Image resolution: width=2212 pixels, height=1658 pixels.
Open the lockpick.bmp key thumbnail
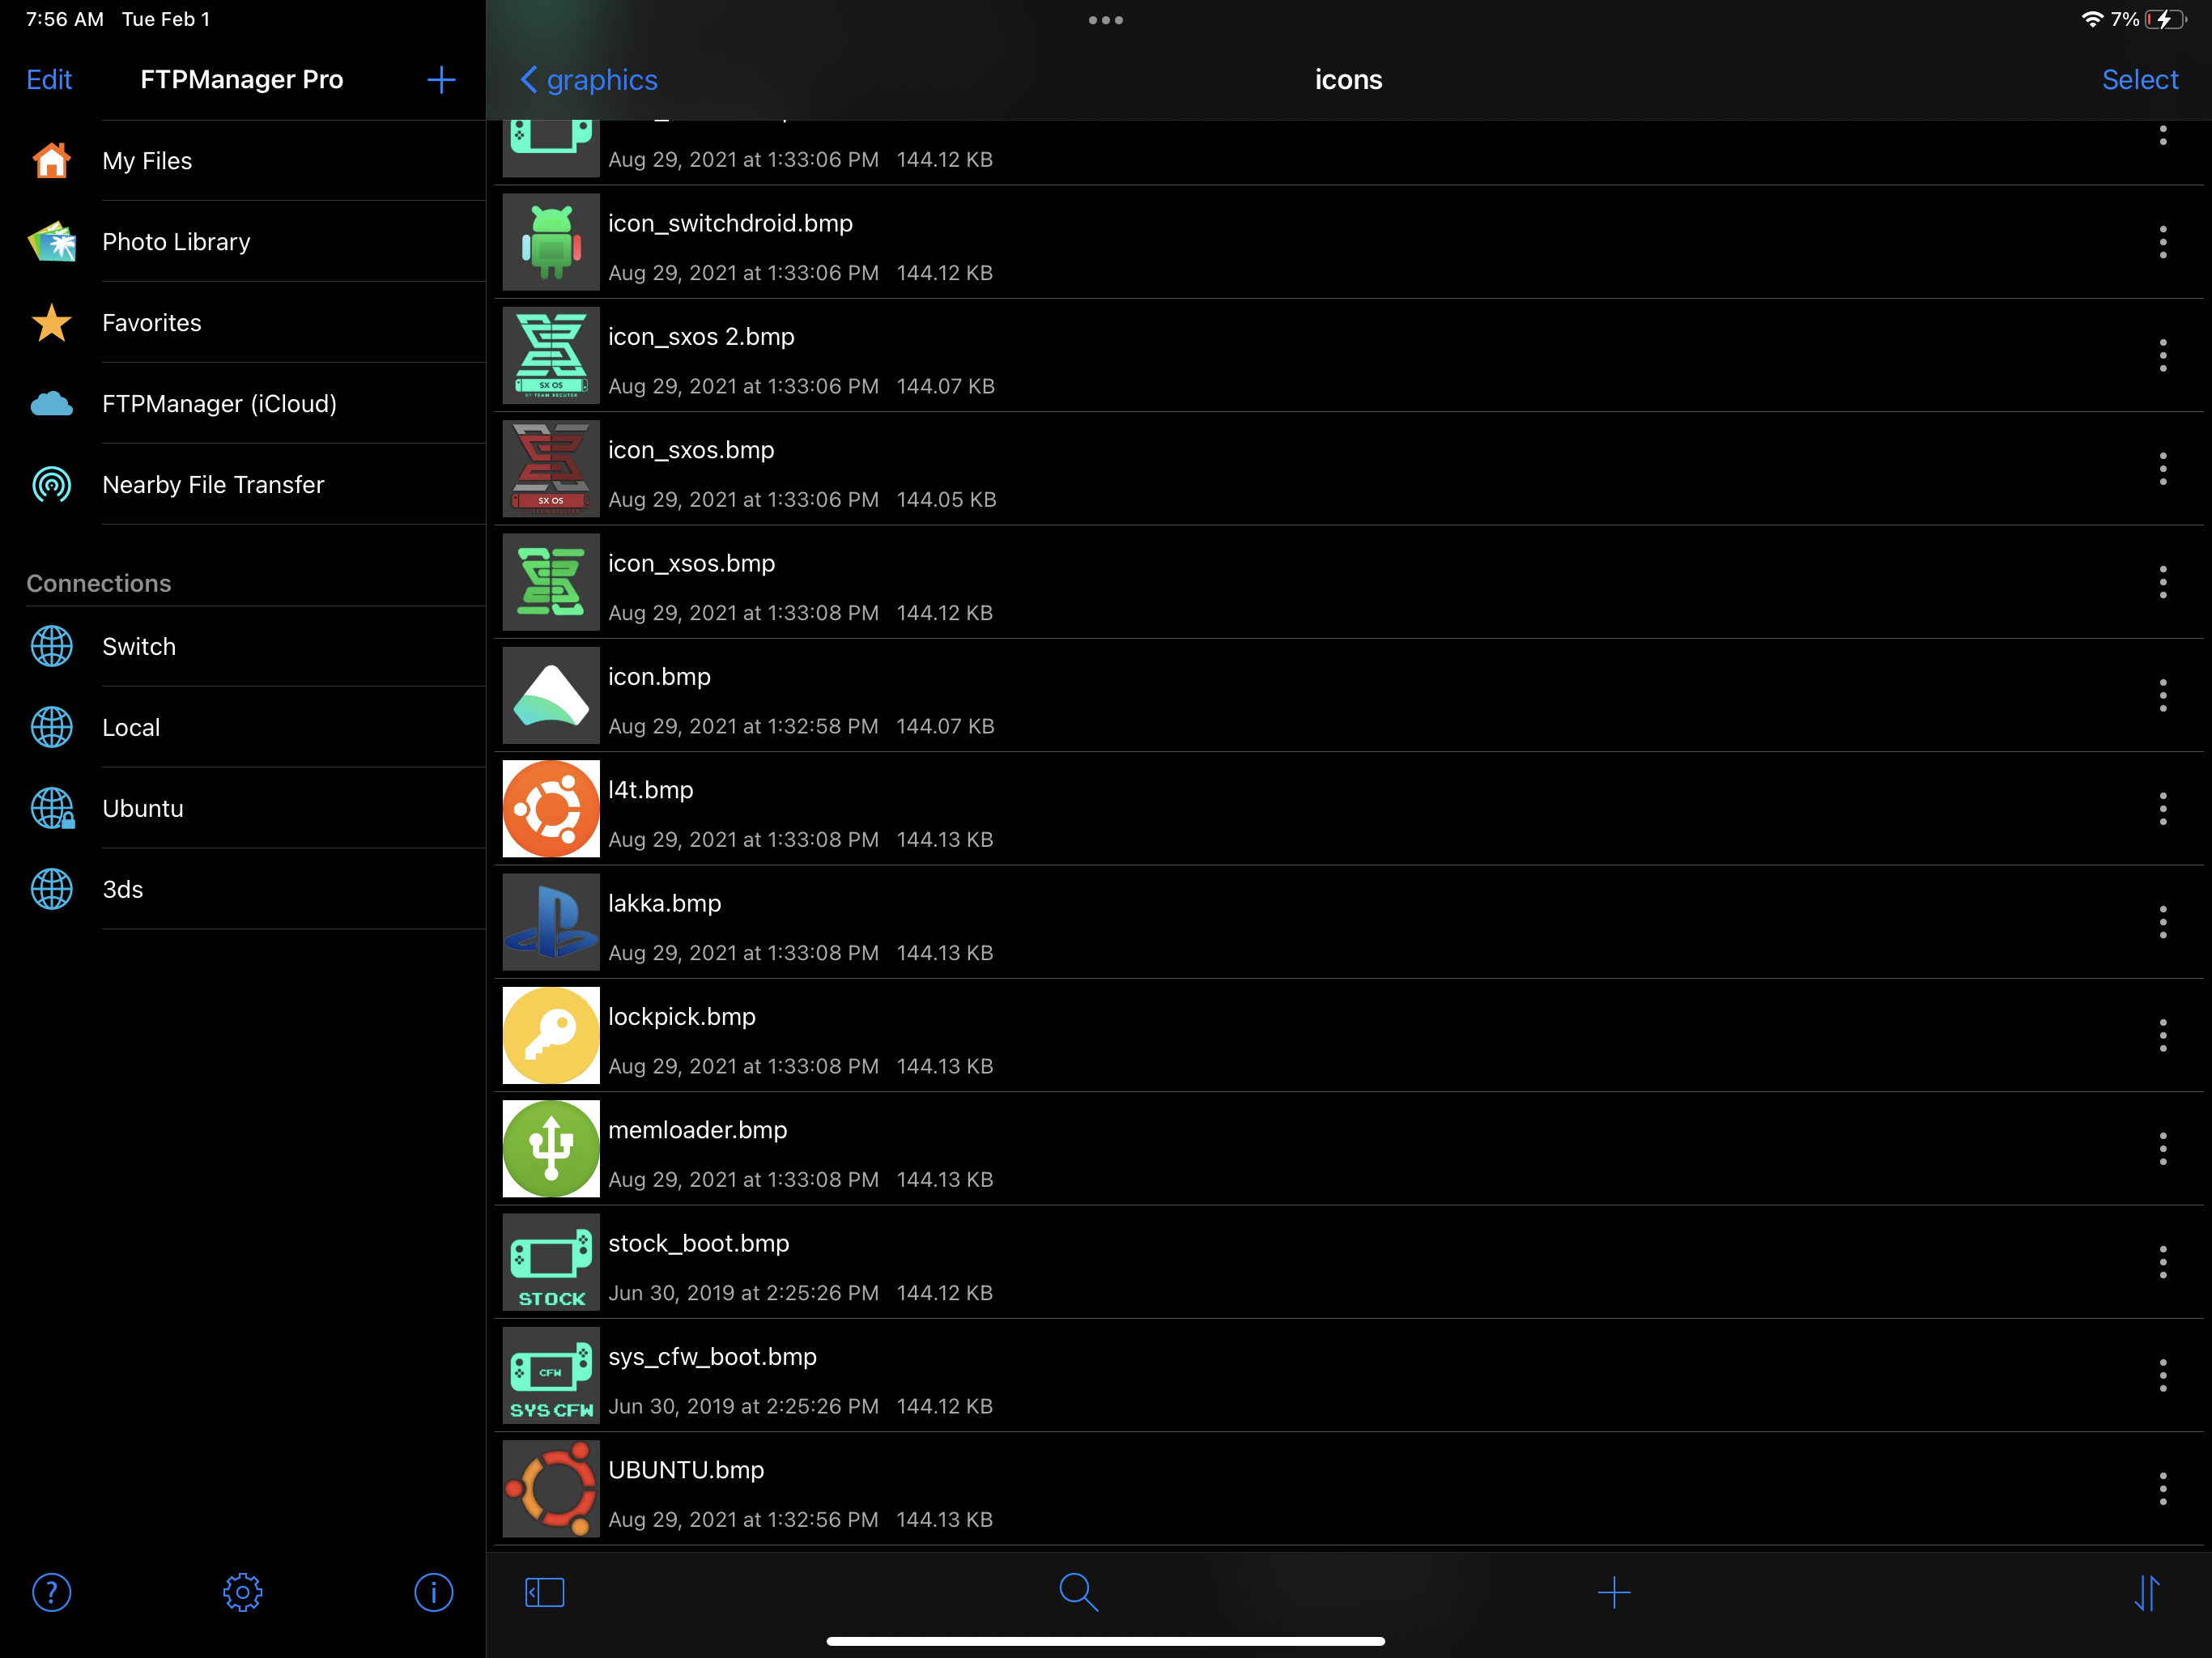[551, 1035]
